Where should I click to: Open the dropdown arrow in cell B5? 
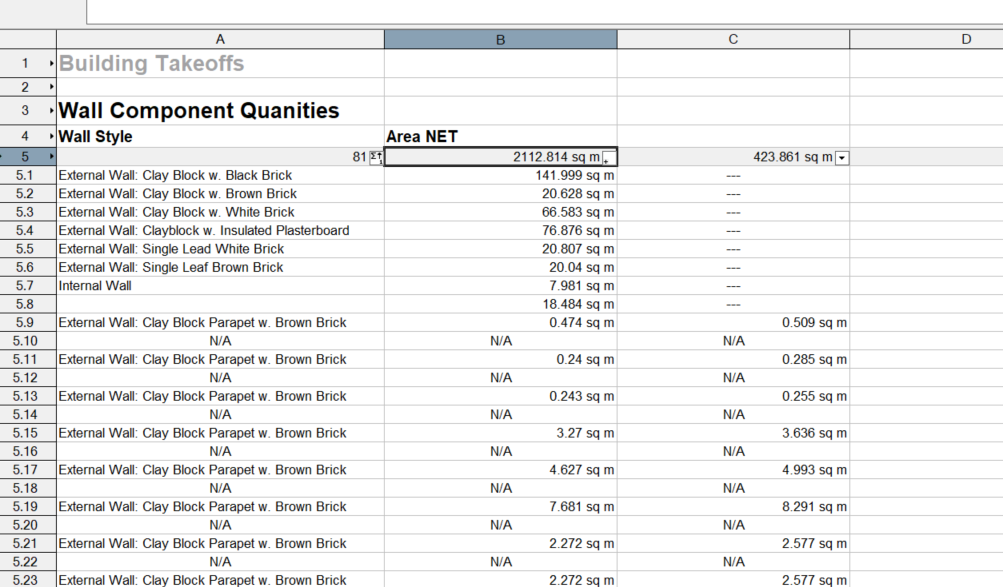point(609,158)
